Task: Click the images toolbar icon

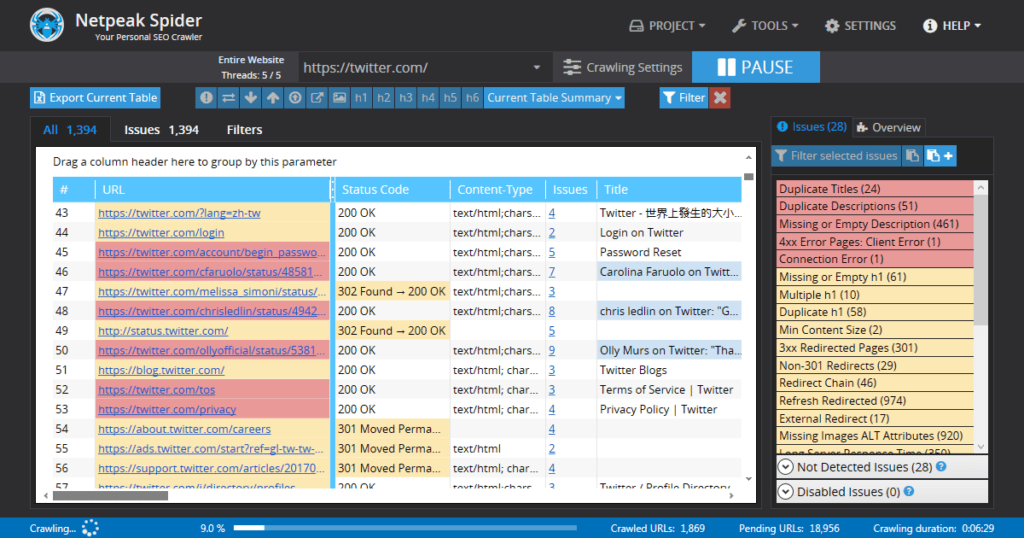Action: click(x=340, y=98)
